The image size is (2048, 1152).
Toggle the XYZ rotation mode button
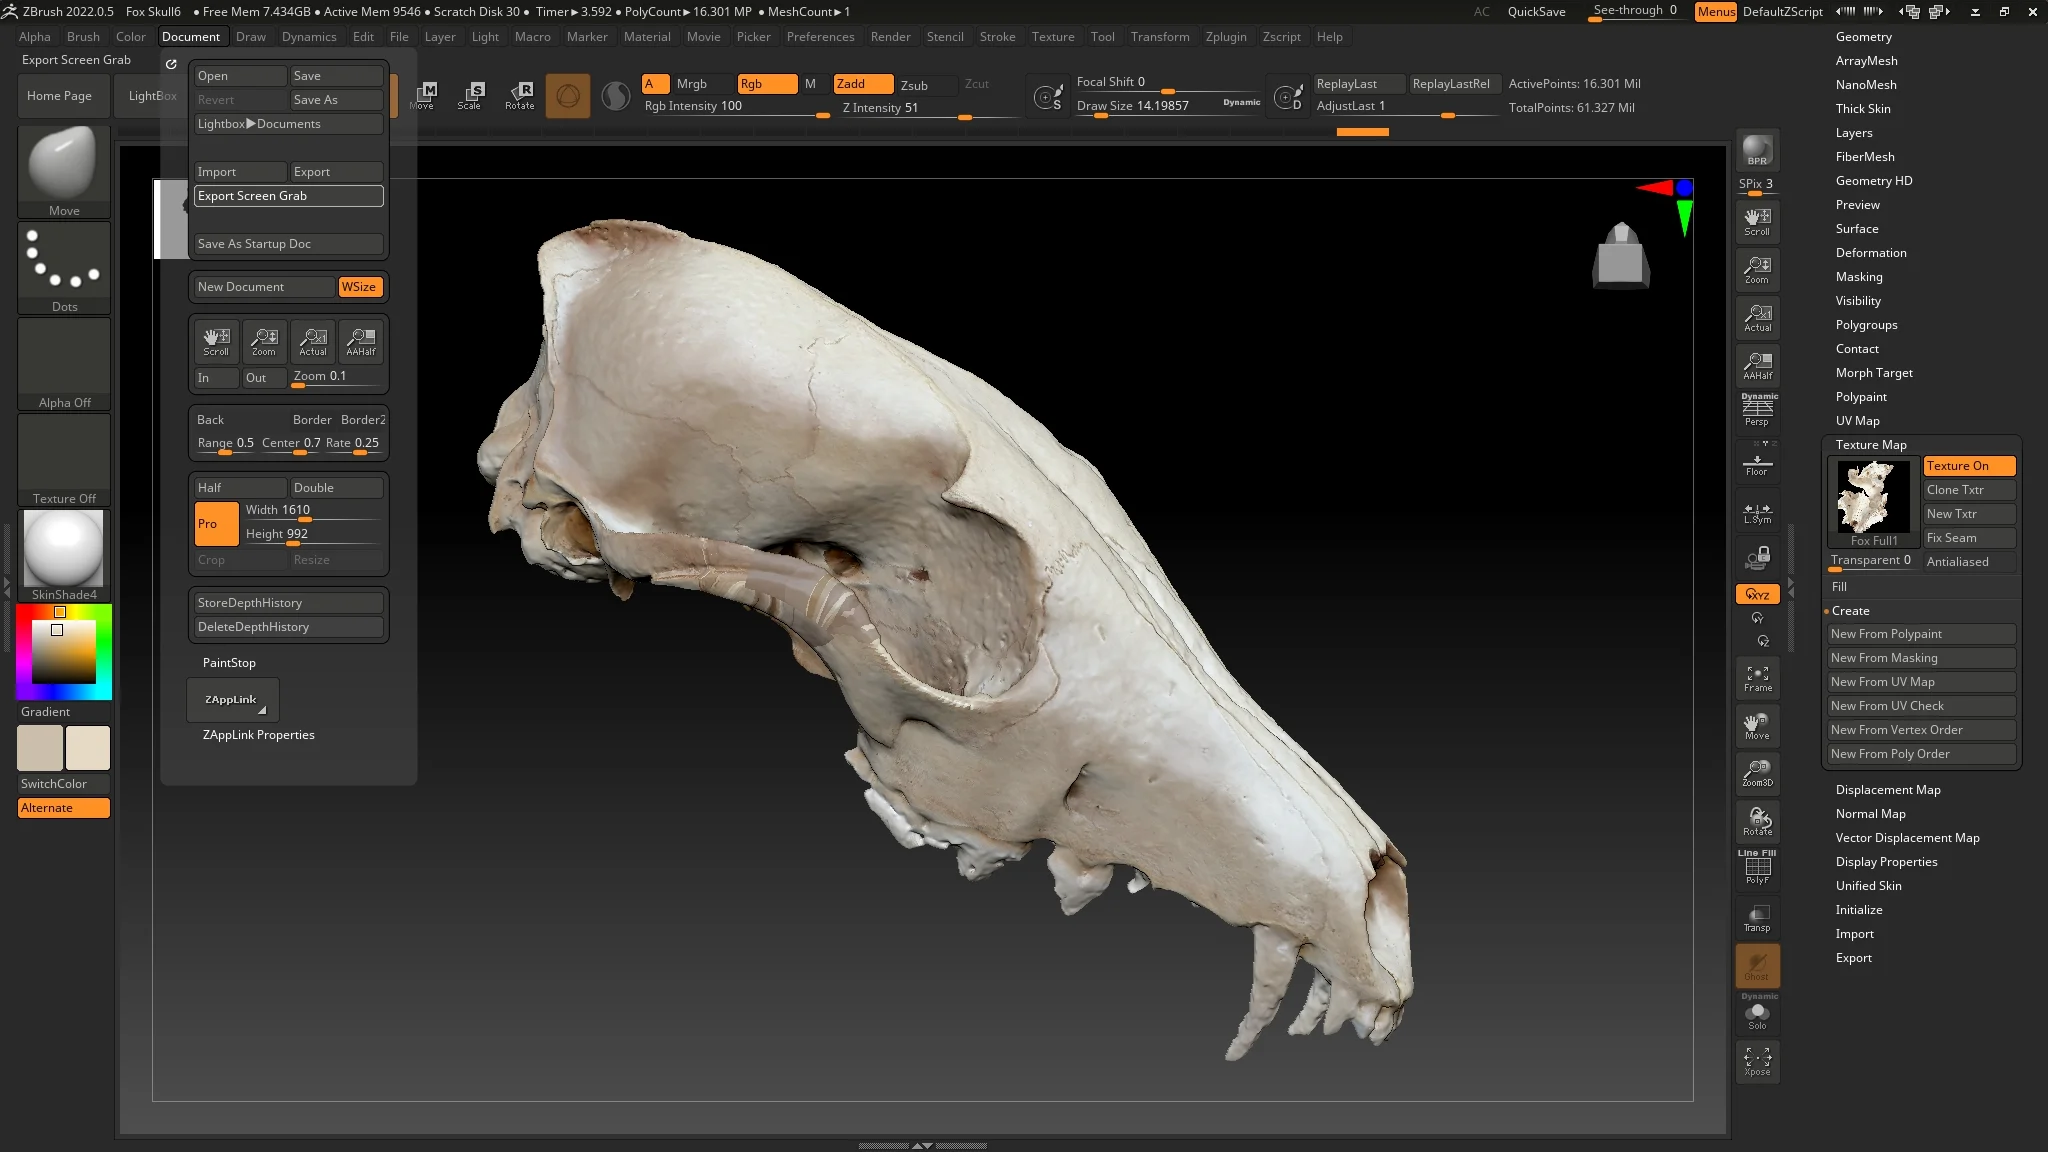1757,594
